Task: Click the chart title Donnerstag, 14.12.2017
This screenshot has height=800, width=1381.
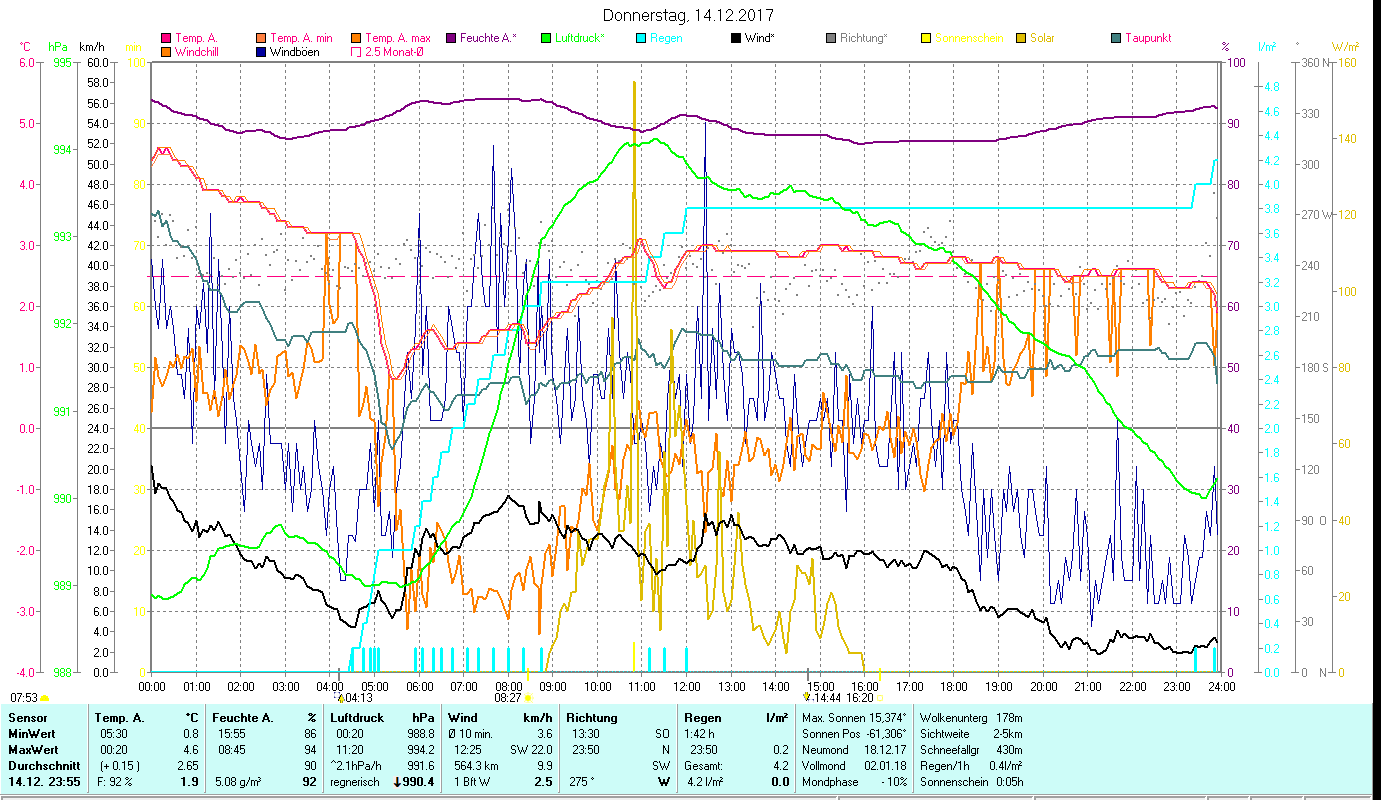Action: pos(689,16)
